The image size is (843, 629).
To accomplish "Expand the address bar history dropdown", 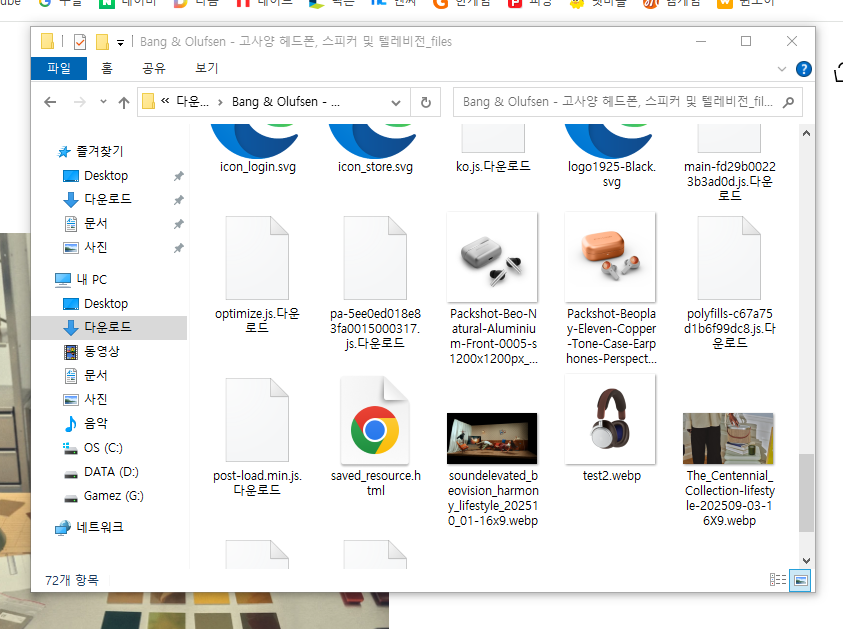I will coord(396,102).
